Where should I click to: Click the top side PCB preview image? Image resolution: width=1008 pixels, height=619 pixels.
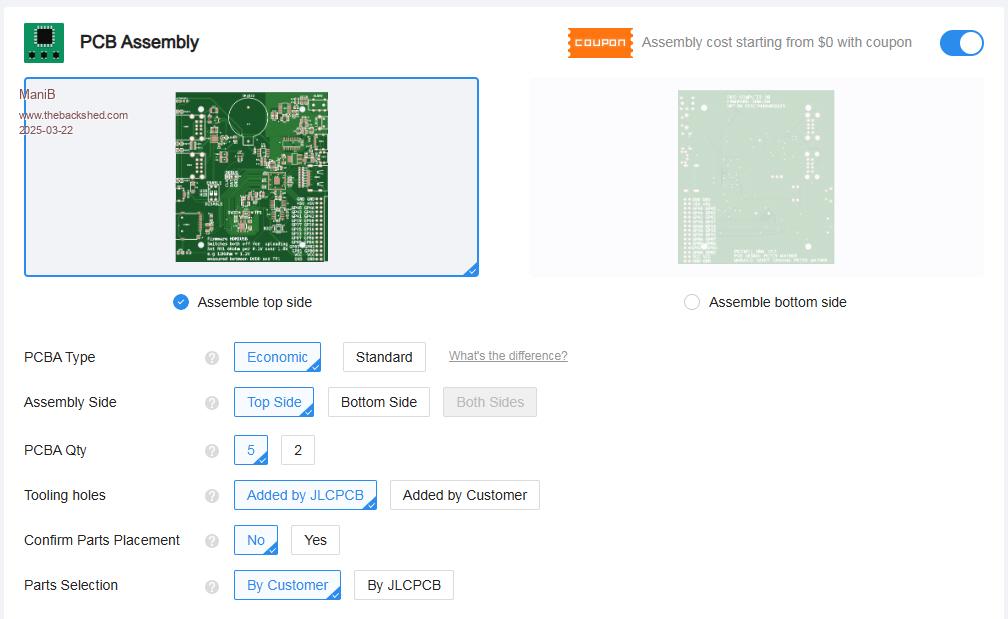[x=252, y=177]
